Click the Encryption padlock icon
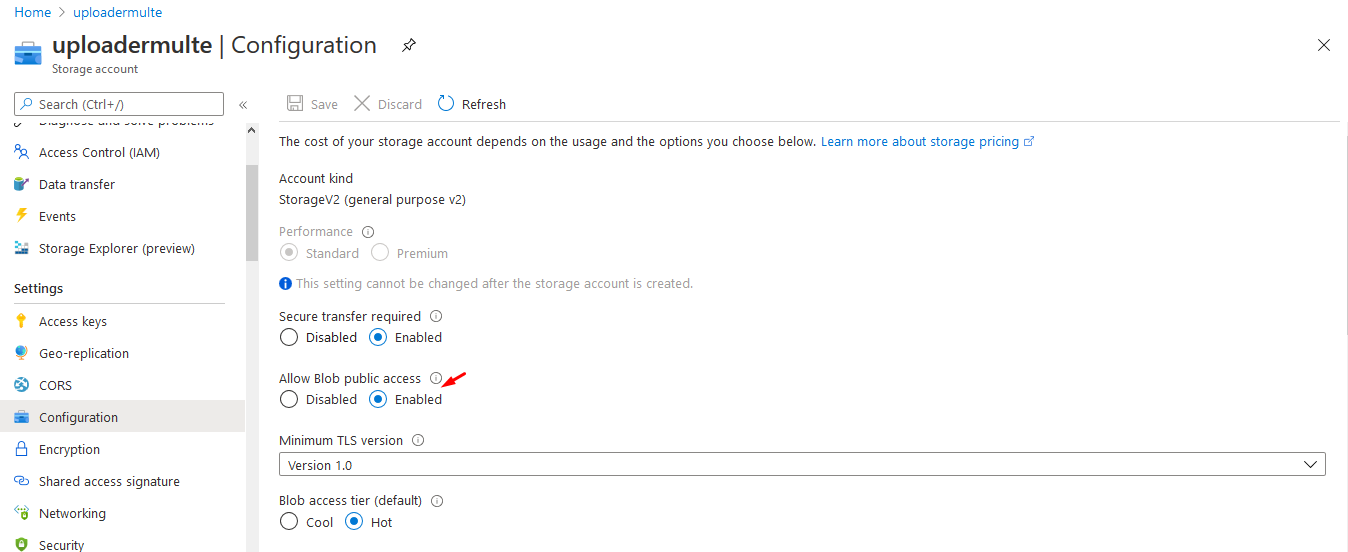The image size is (1348, 552). tap(21, 449)
